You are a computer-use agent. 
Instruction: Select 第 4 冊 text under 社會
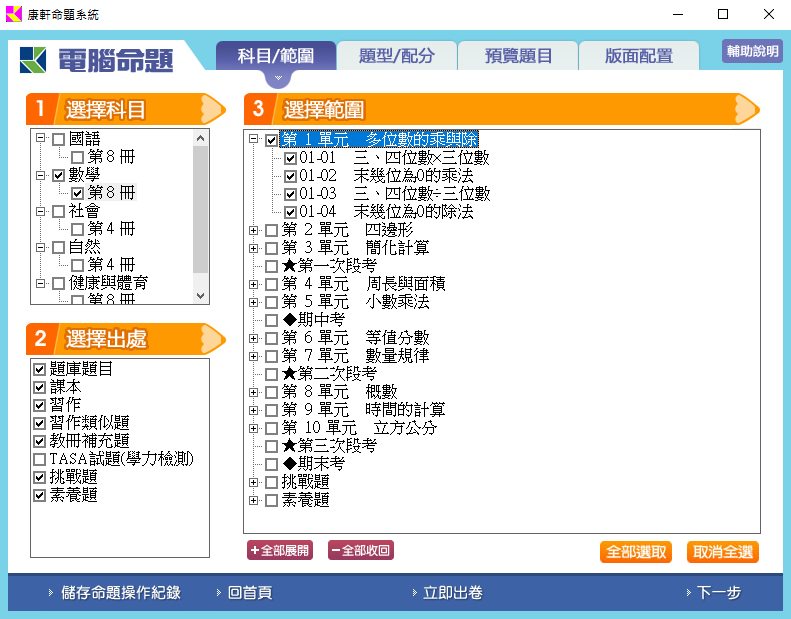pyautogui.click(x=111, y=229)
